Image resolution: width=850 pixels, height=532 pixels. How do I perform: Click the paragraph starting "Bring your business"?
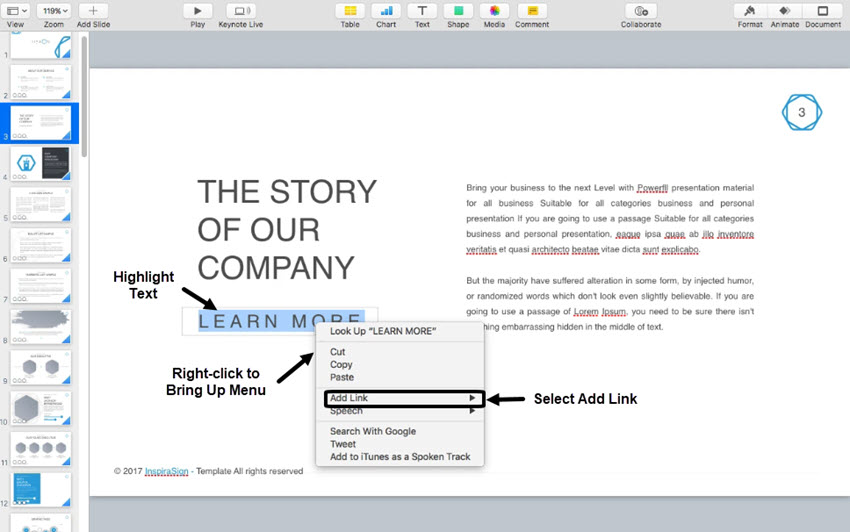coord(610,219)
